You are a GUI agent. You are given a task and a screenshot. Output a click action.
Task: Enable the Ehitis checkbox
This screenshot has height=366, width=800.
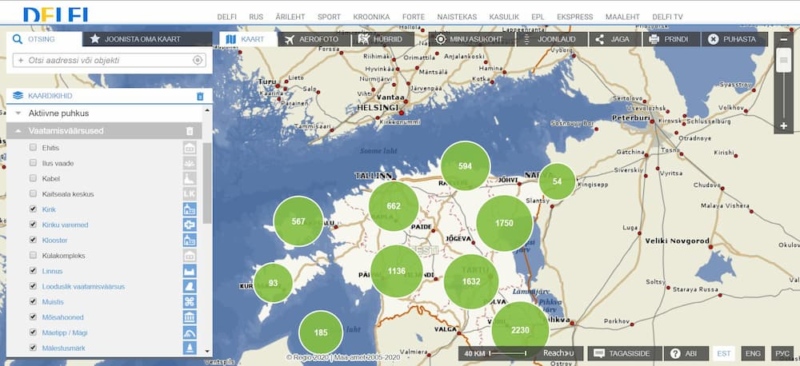point(33,148)
